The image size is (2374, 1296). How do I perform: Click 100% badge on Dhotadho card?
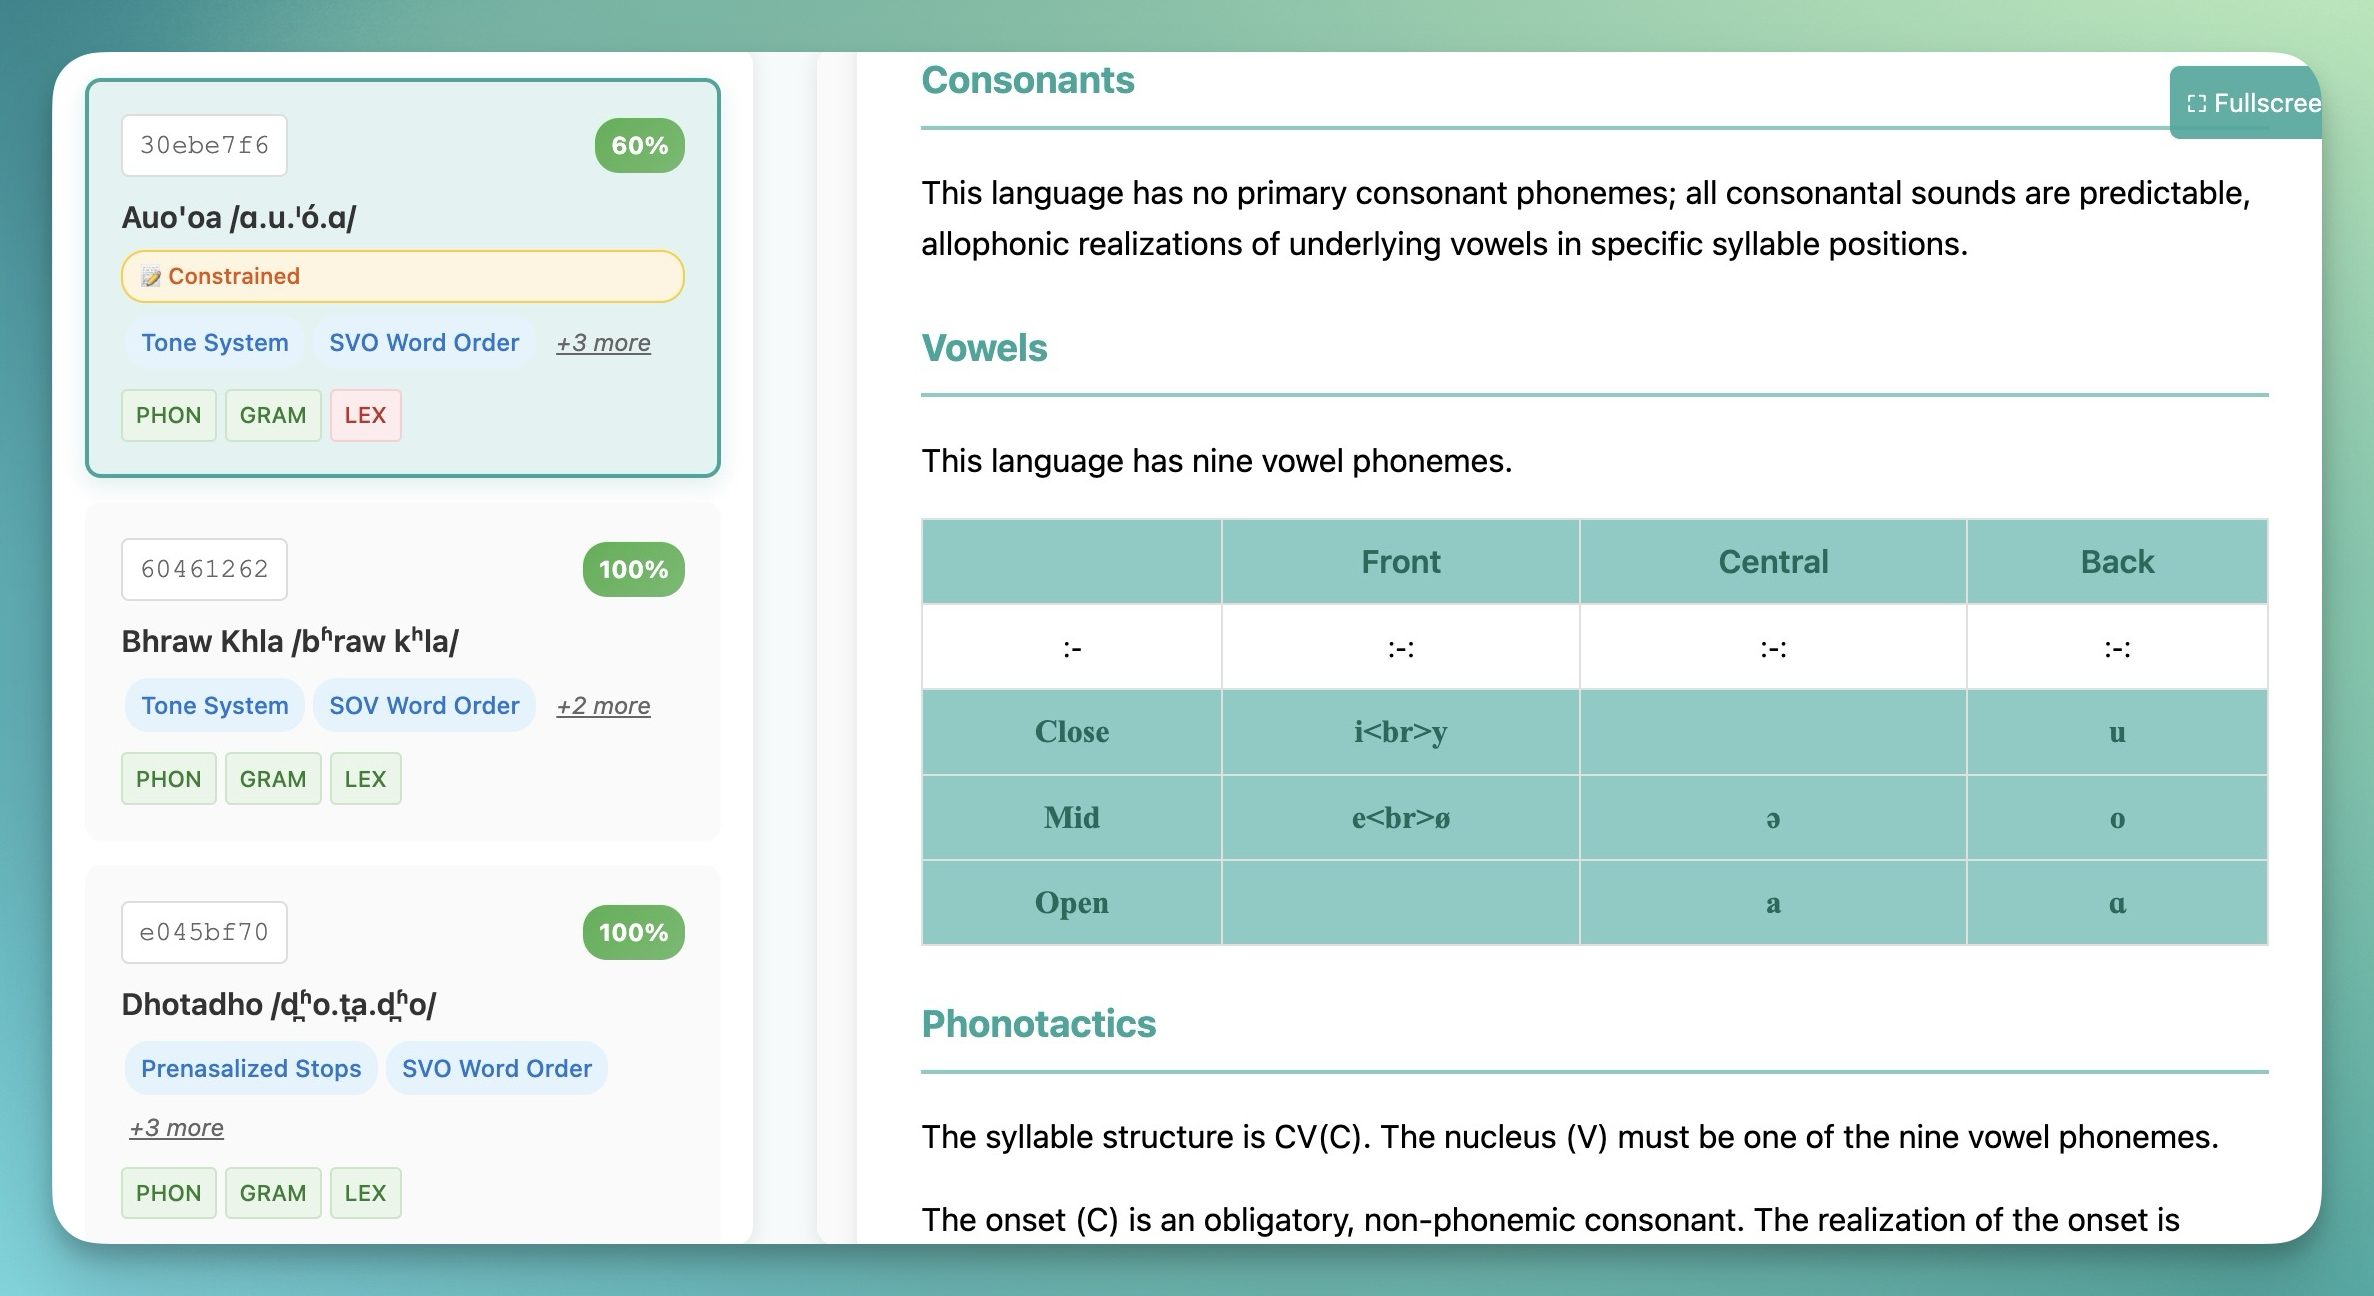click(x=633, y=932)
